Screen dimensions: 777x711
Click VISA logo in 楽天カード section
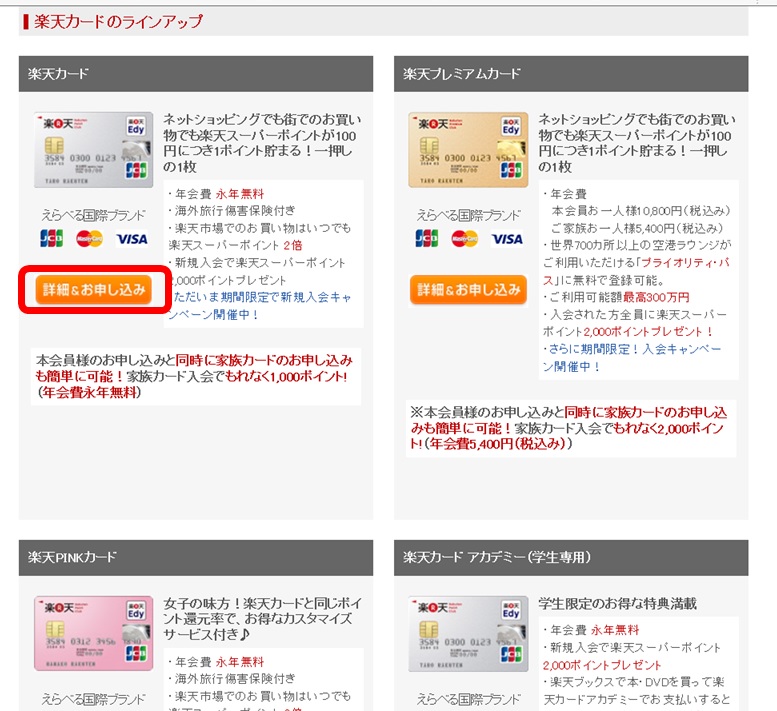point(131,239)
